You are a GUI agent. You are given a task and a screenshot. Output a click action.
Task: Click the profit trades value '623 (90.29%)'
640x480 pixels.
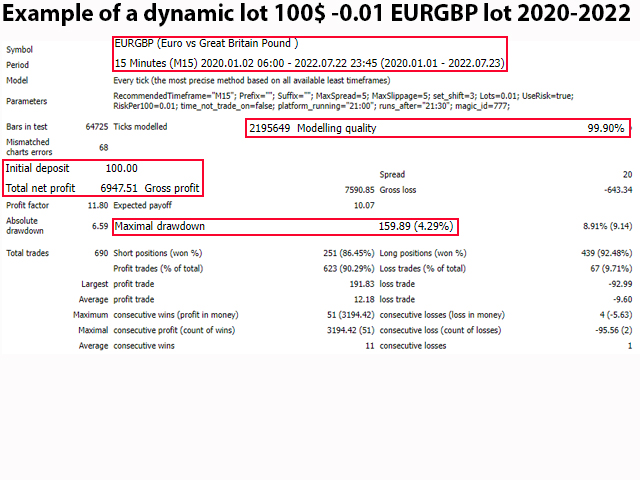[349, 269]
